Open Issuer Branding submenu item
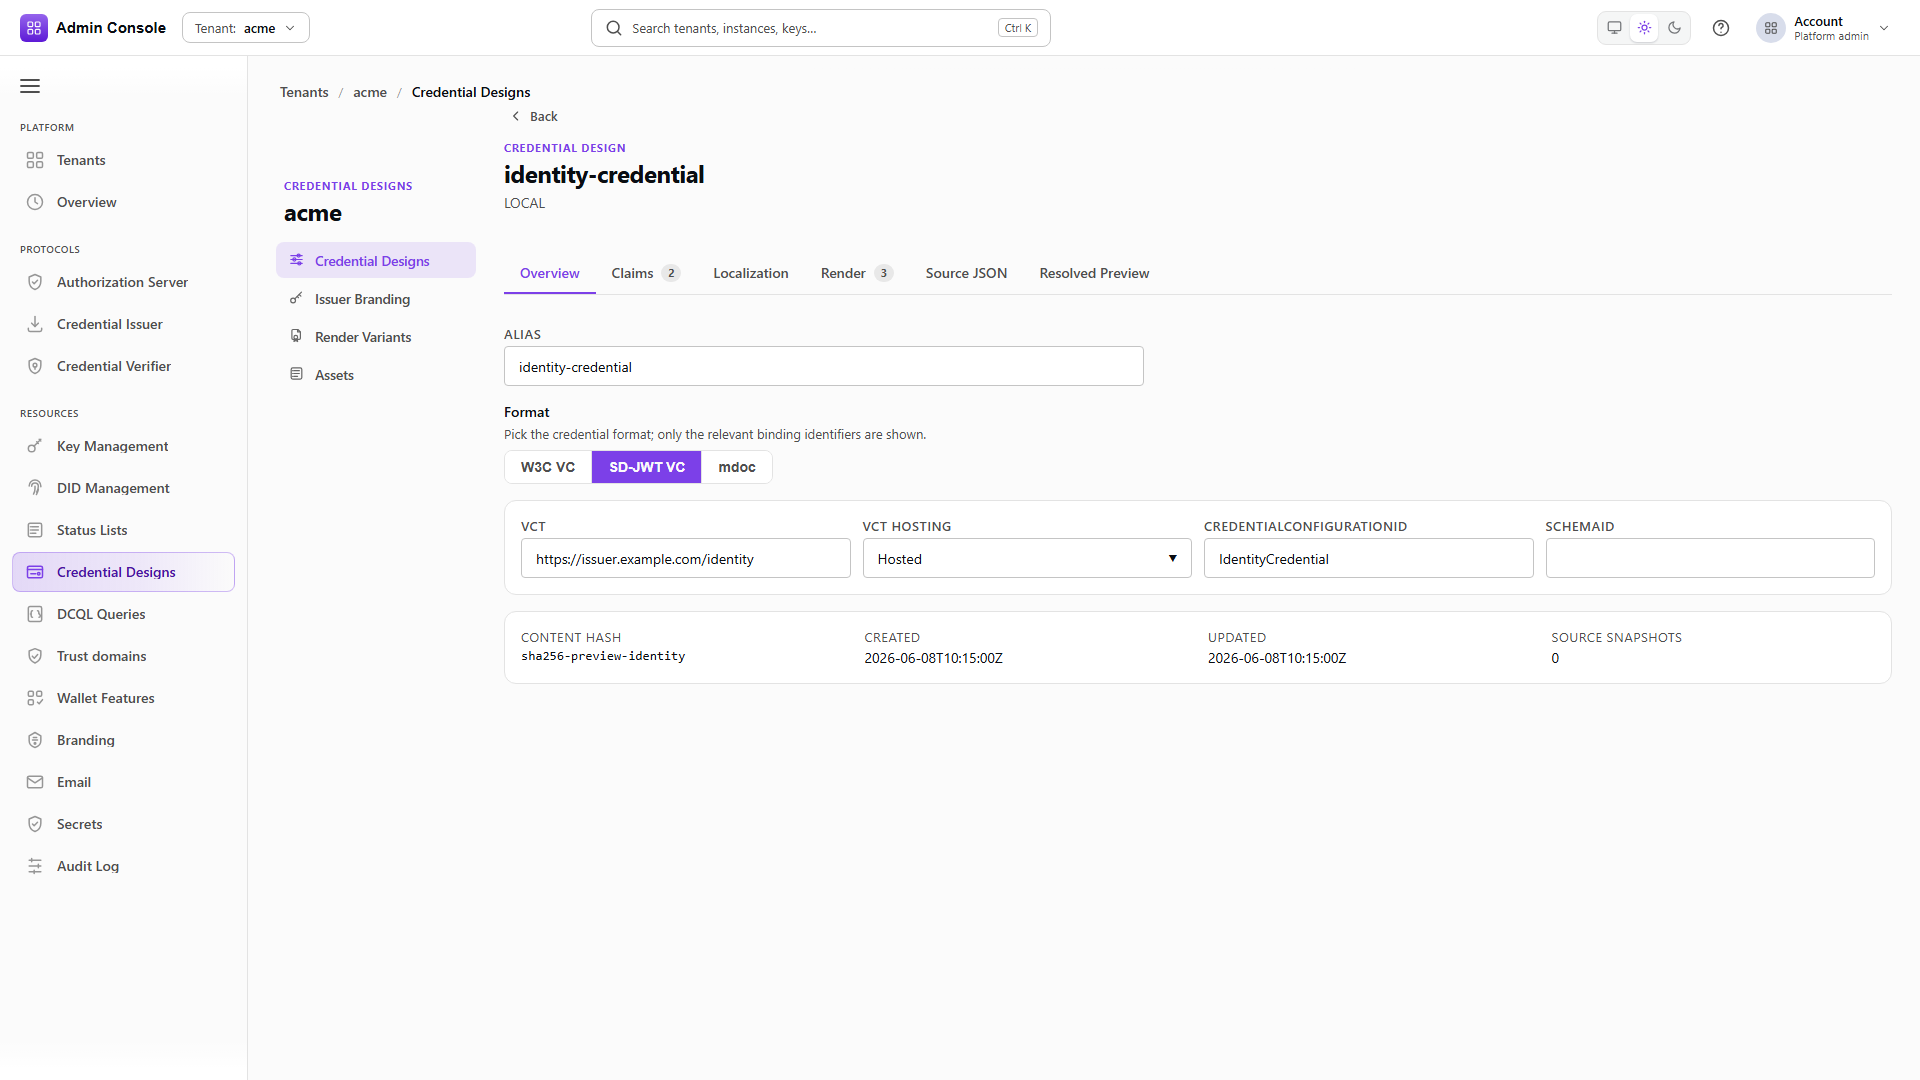Image resolution: width=1920 pixels, height=1080 pixels. point(376,298)
